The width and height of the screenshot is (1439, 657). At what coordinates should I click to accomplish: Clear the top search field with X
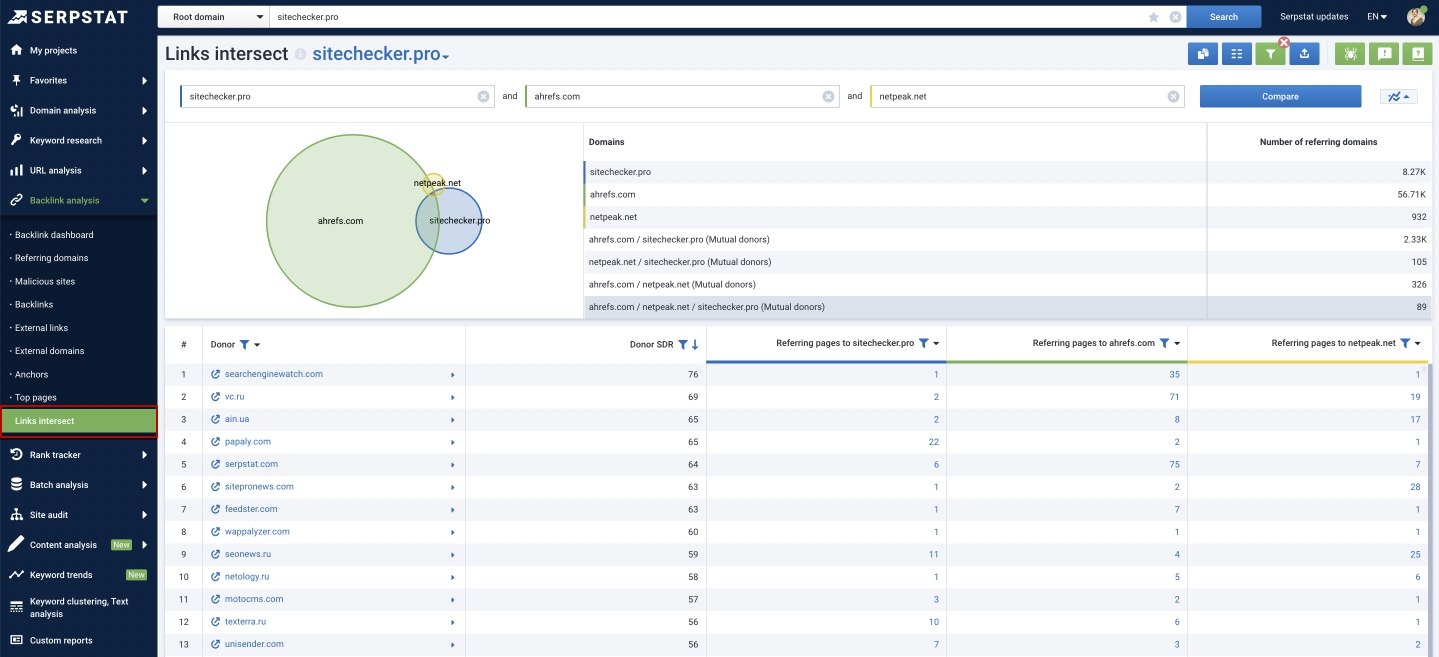(x=1175, y=17)
